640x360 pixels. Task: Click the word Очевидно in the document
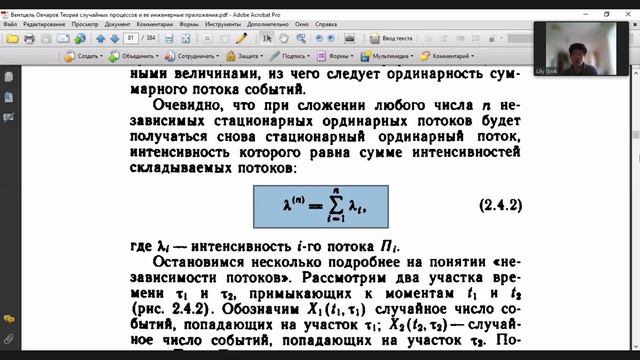click(x=188, y=105)
